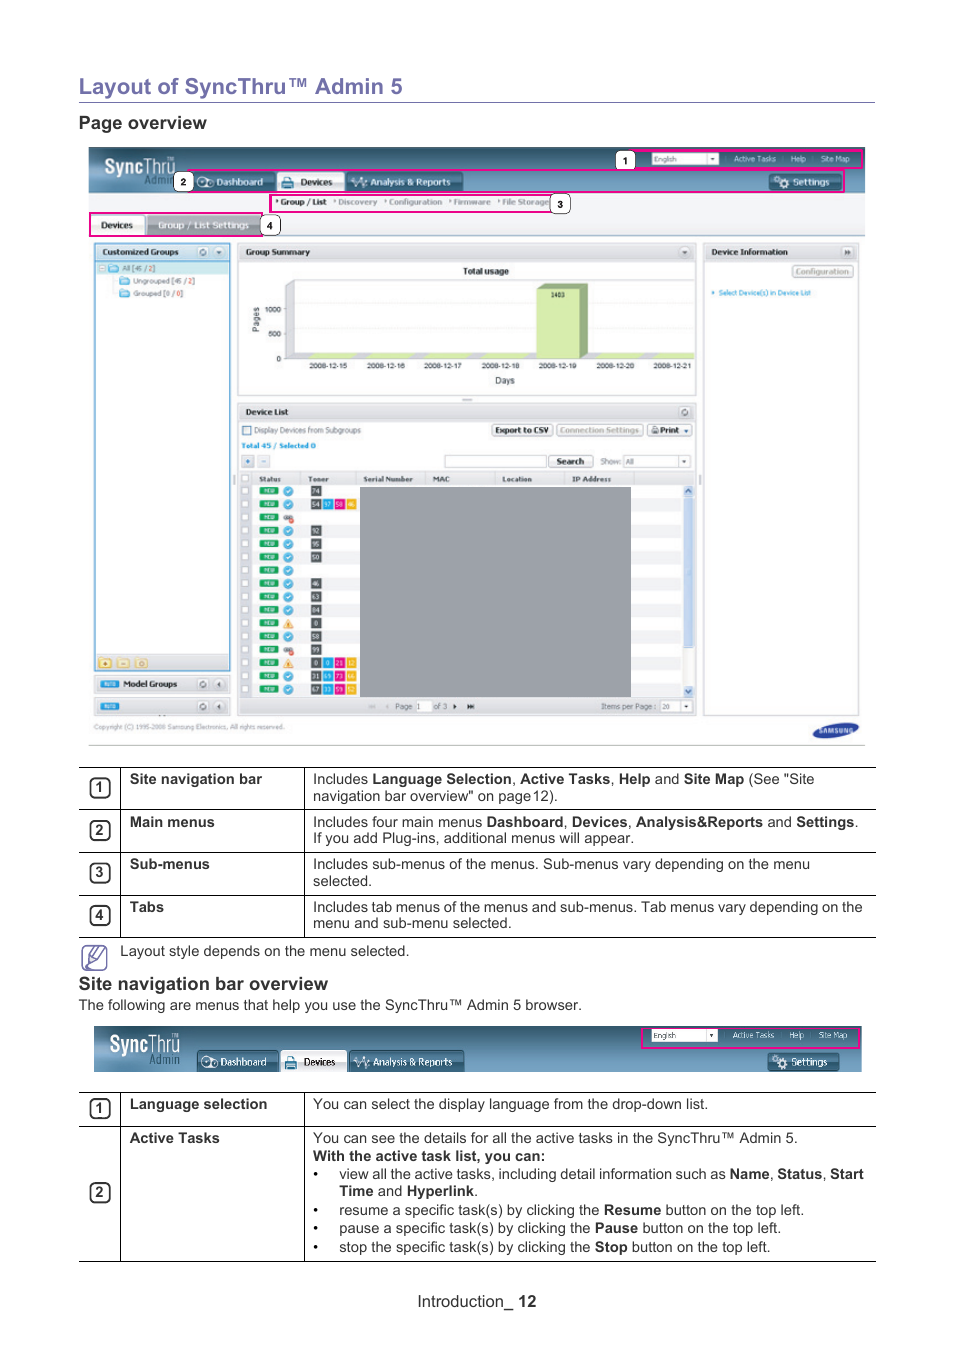Toggle the select-all checkbox in the device list header
The width and height of the screenshot is (954, 1348).
(x=246, y=479)
